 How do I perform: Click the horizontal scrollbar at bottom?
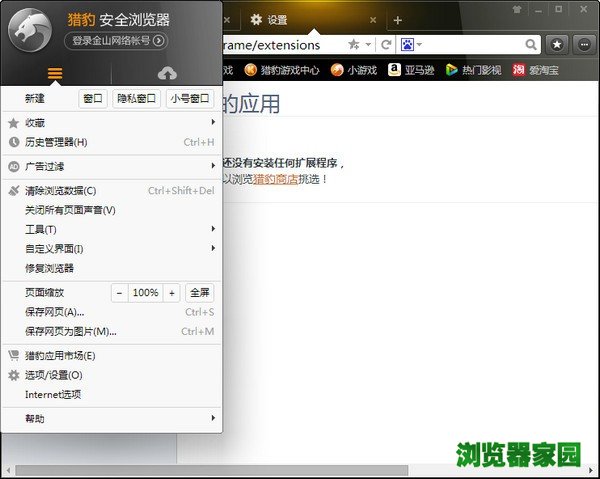[x=300, y=470]
